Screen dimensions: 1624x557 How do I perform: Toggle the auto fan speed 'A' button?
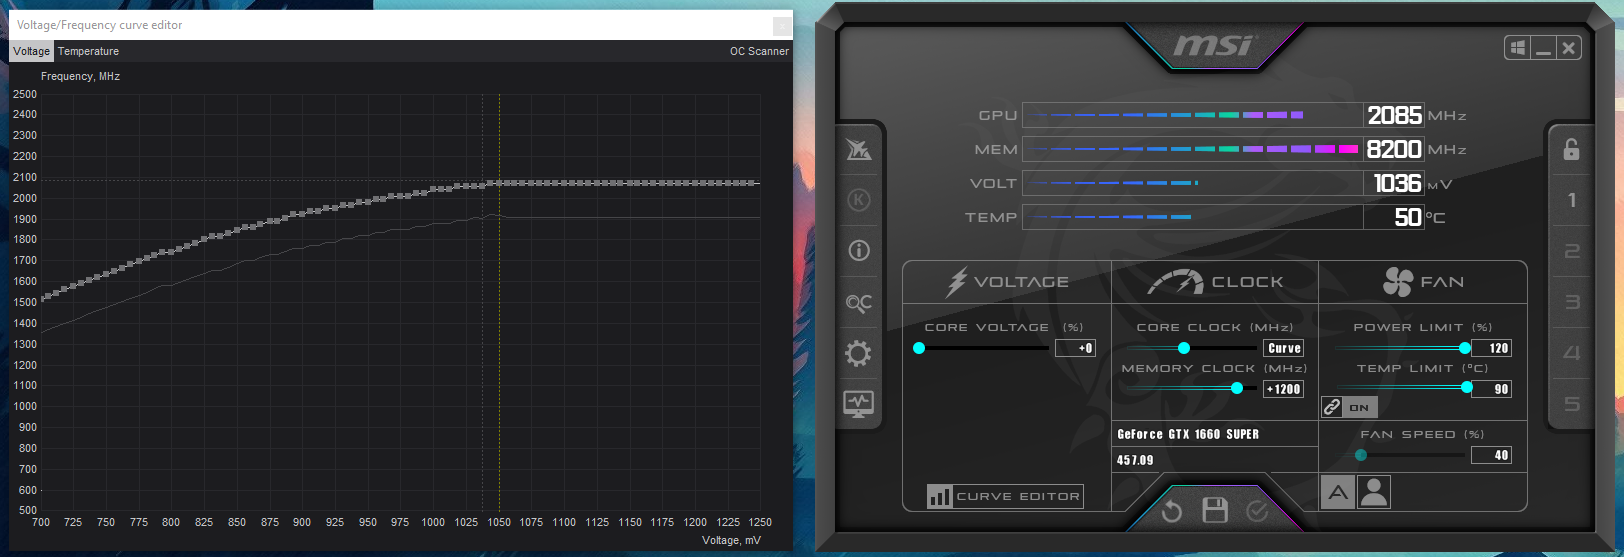(1338, 492)
